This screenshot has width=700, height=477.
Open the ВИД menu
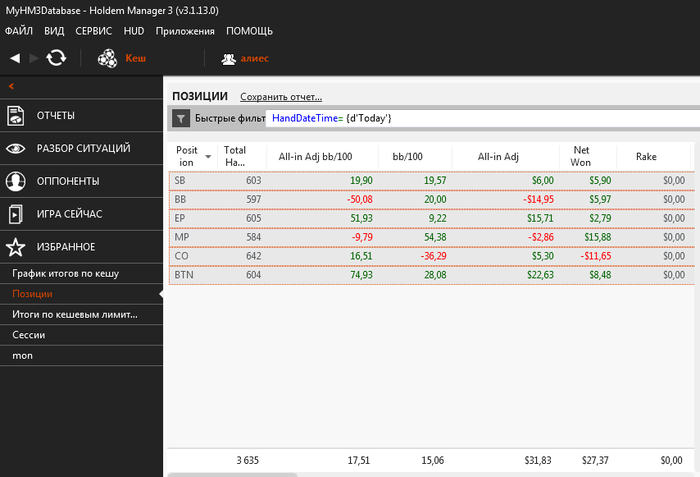tap(54, 31)
